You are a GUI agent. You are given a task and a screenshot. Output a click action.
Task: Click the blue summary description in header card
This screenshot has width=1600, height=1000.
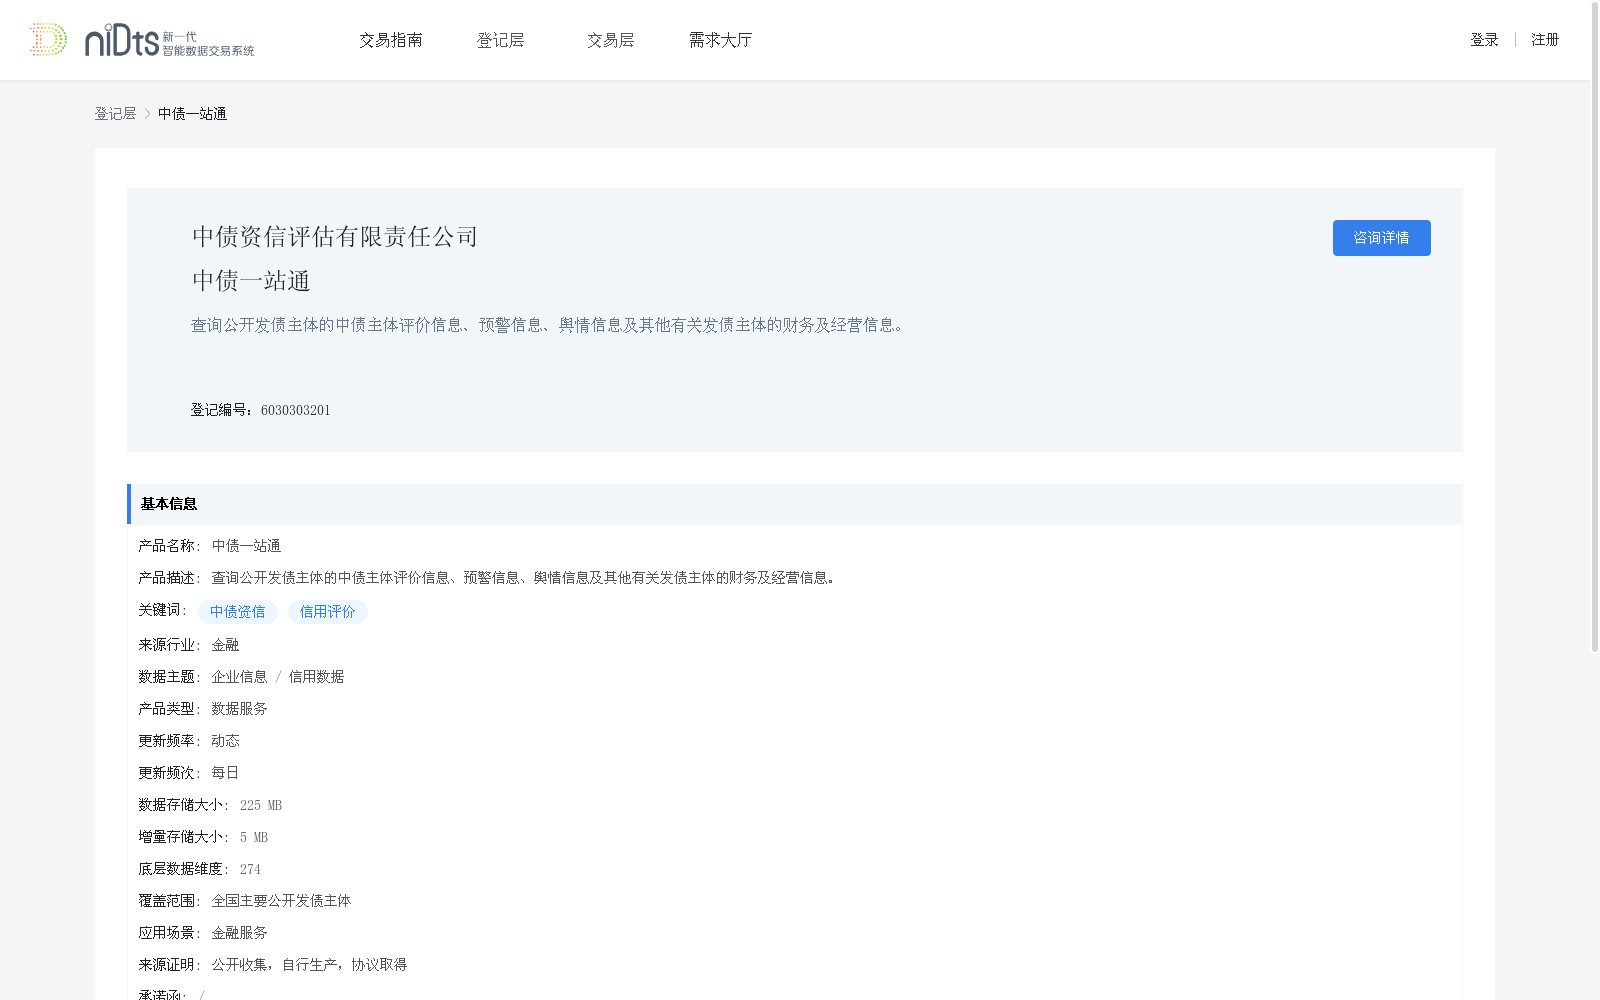[x=548, y=325]
